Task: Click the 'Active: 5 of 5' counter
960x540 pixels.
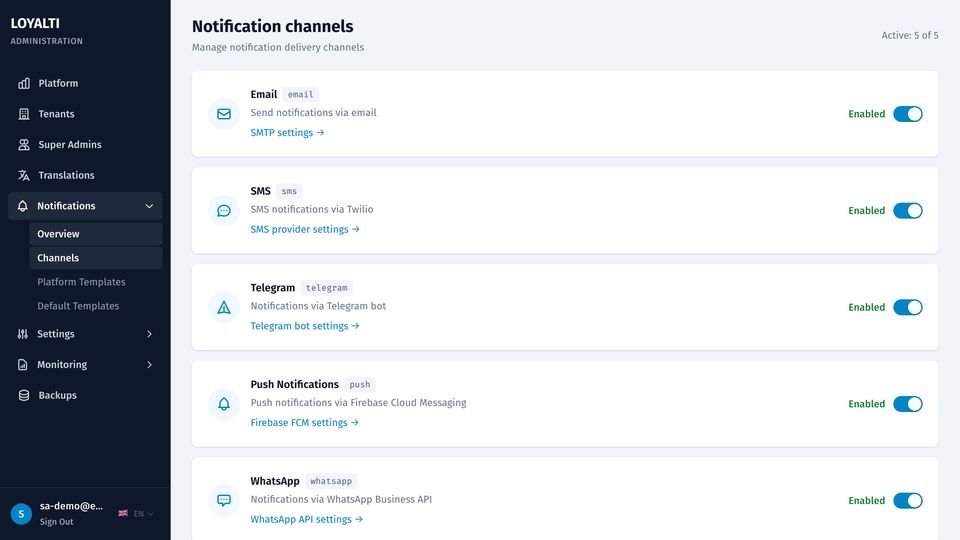Action: (x=910, y=36)
